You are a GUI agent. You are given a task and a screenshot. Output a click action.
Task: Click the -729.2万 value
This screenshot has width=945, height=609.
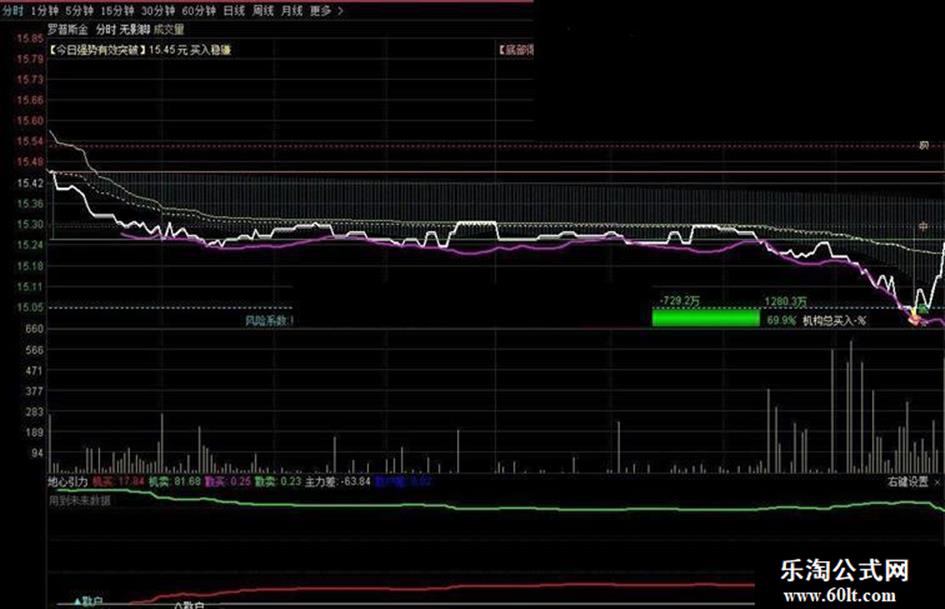[680, 301]
